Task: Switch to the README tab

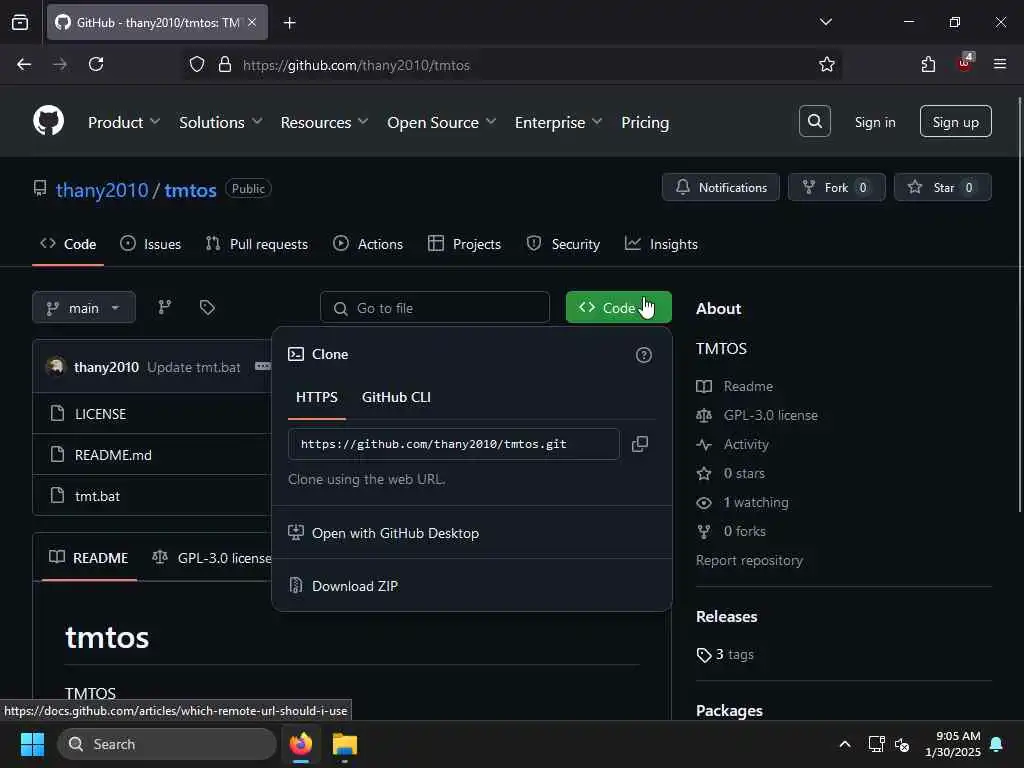Action: point(89,558)
